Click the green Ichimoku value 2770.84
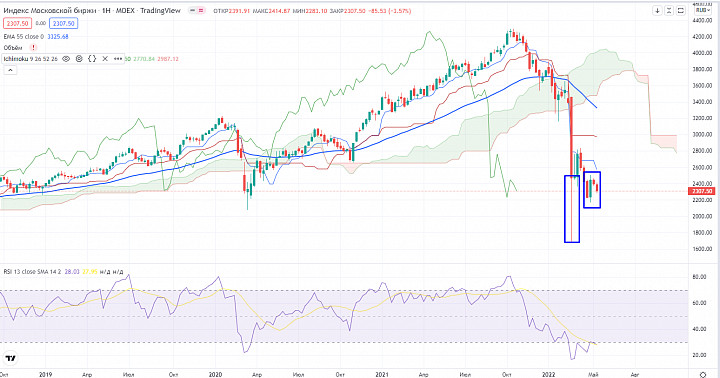Screen dimensions: 720x378 click(x=145, y=59)
